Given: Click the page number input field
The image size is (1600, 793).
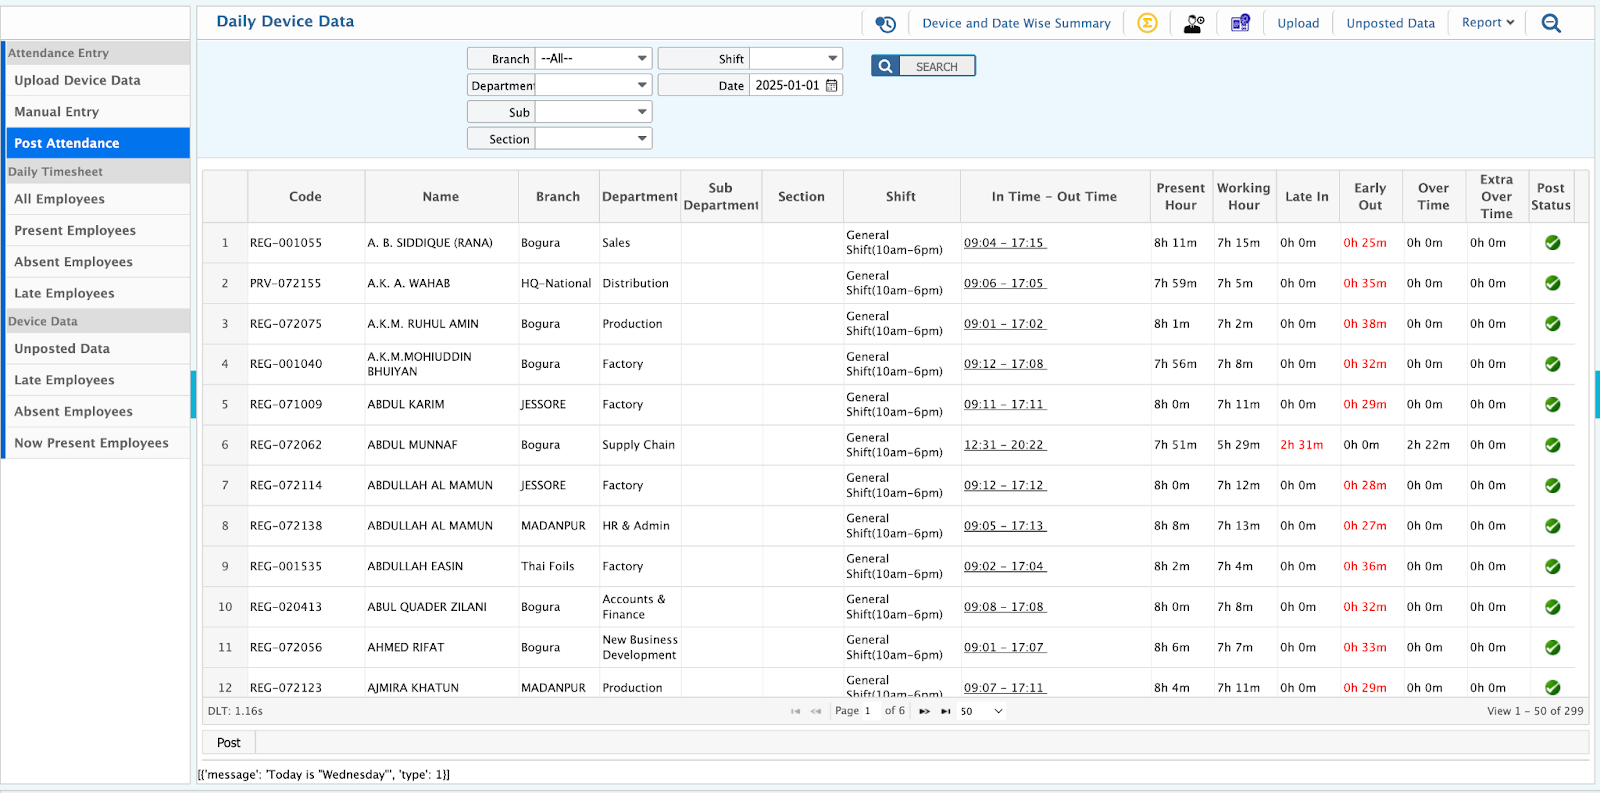Looking at the screenshot, I should (x=868, y=711).
